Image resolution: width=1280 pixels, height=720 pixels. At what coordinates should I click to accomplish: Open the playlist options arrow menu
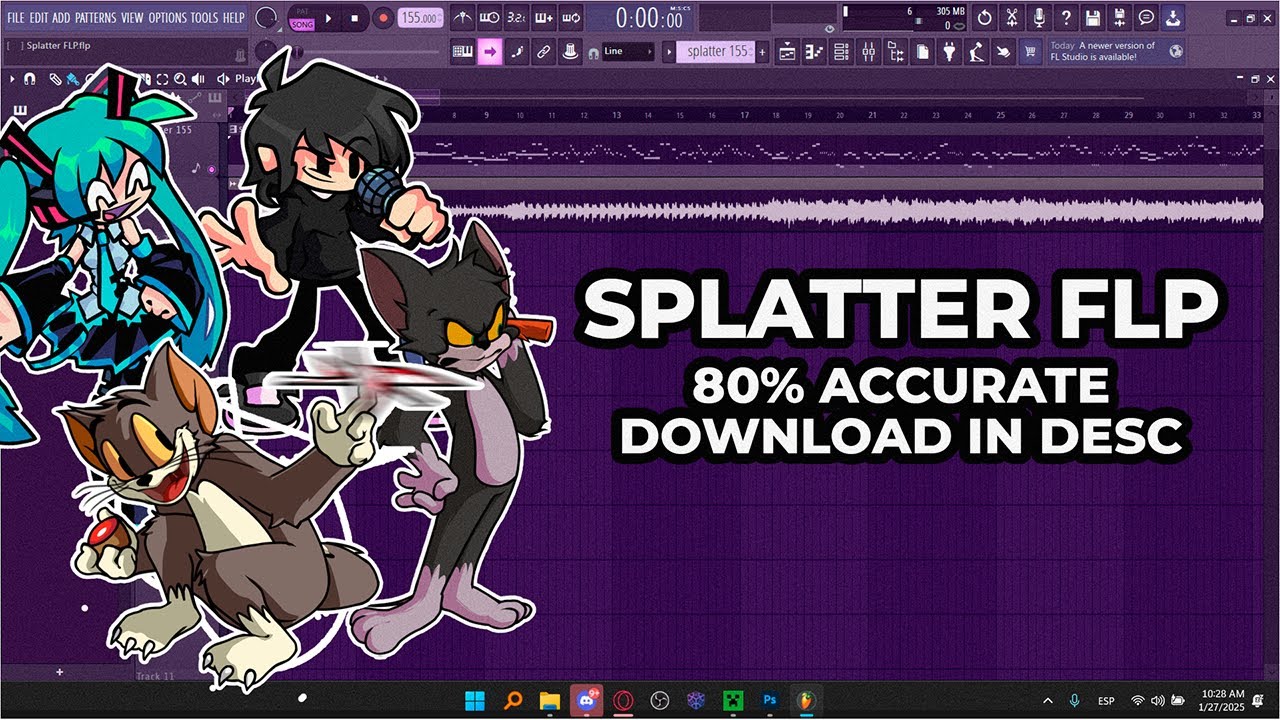(12, 79)
